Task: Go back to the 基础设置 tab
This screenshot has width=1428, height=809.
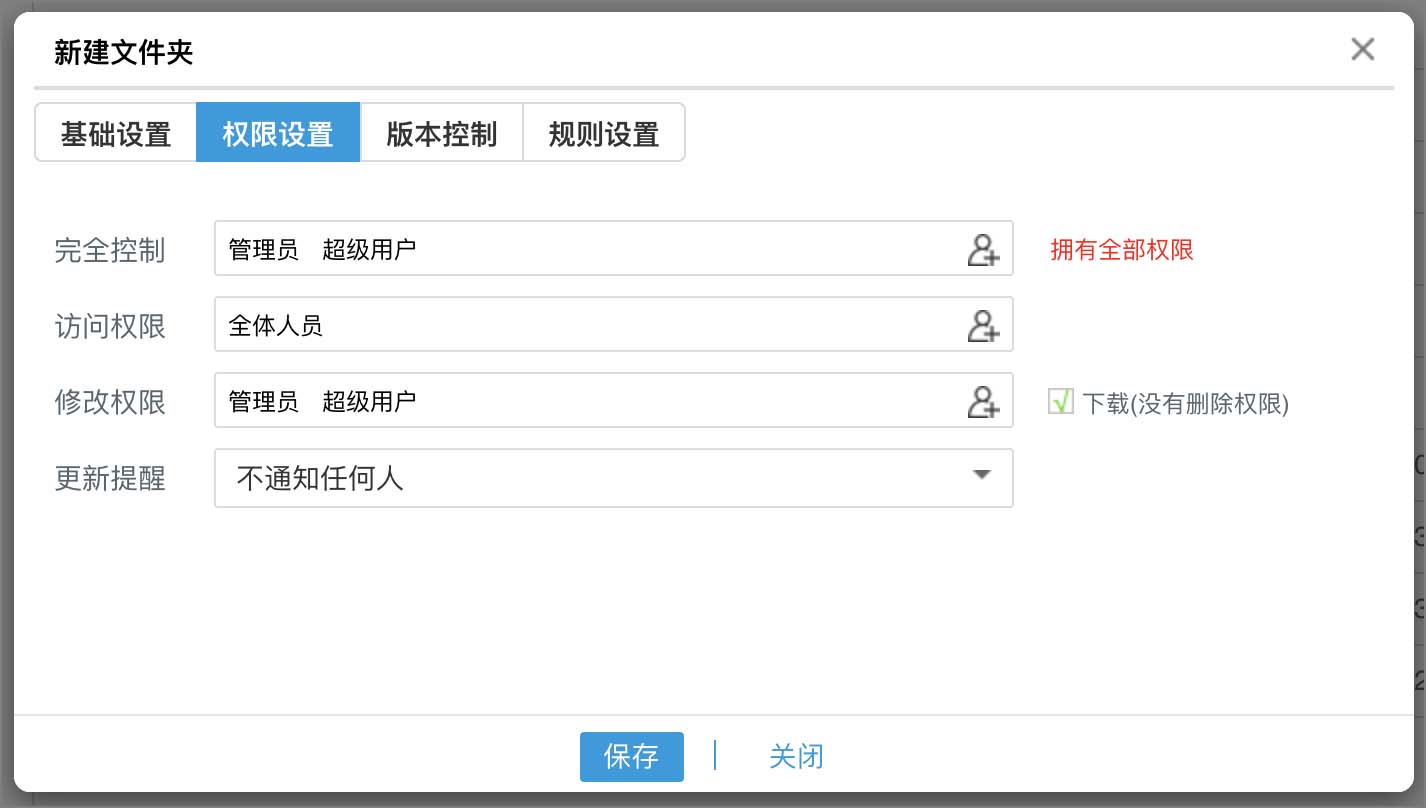Action: click(115, 134)
